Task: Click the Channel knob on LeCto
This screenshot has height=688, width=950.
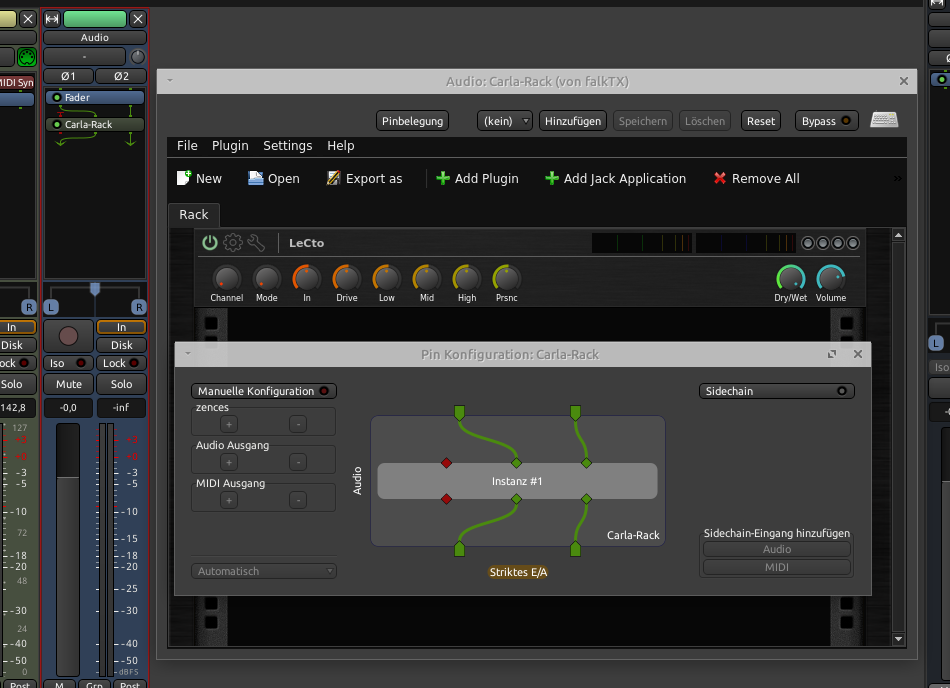Action: 227,279
